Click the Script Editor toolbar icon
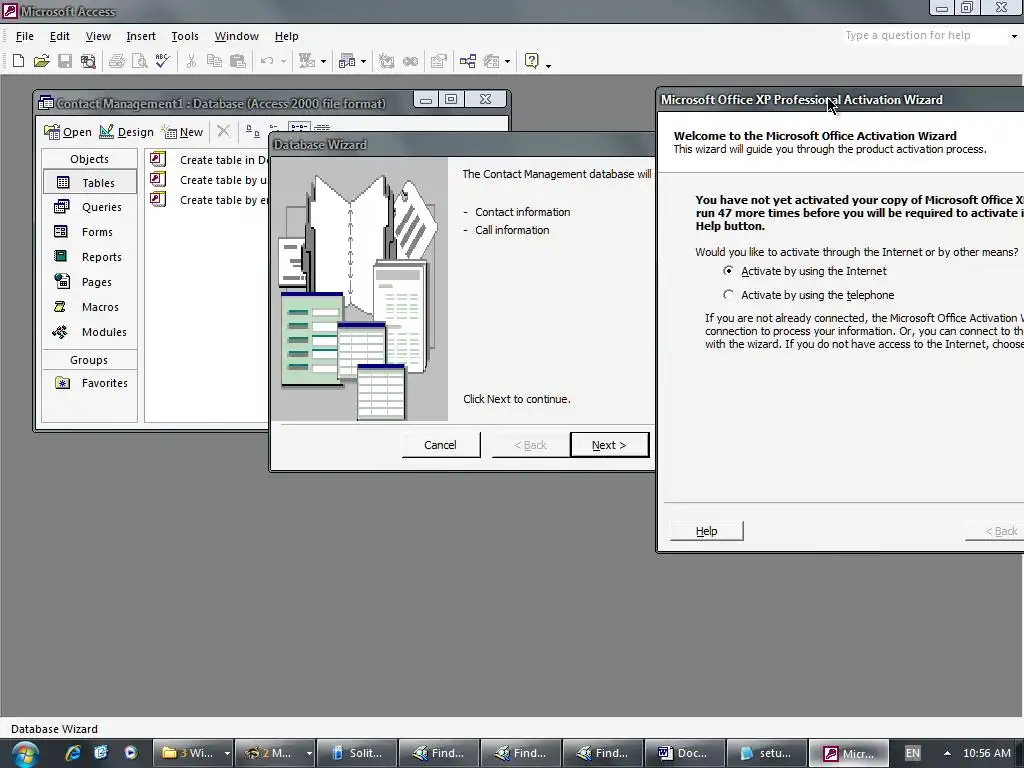 pos(410,61)
